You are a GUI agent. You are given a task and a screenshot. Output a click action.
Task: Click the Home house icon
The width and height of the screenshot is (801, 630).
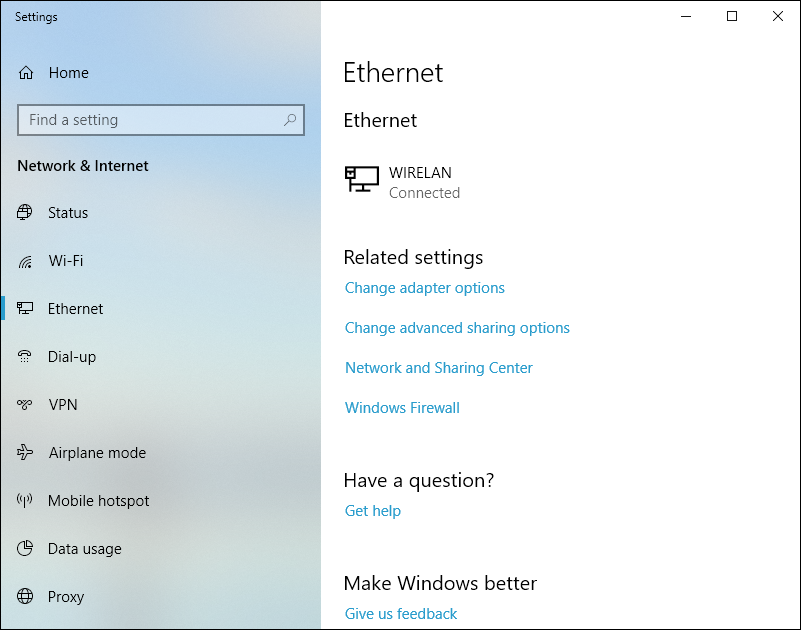(x=26, y=73)
